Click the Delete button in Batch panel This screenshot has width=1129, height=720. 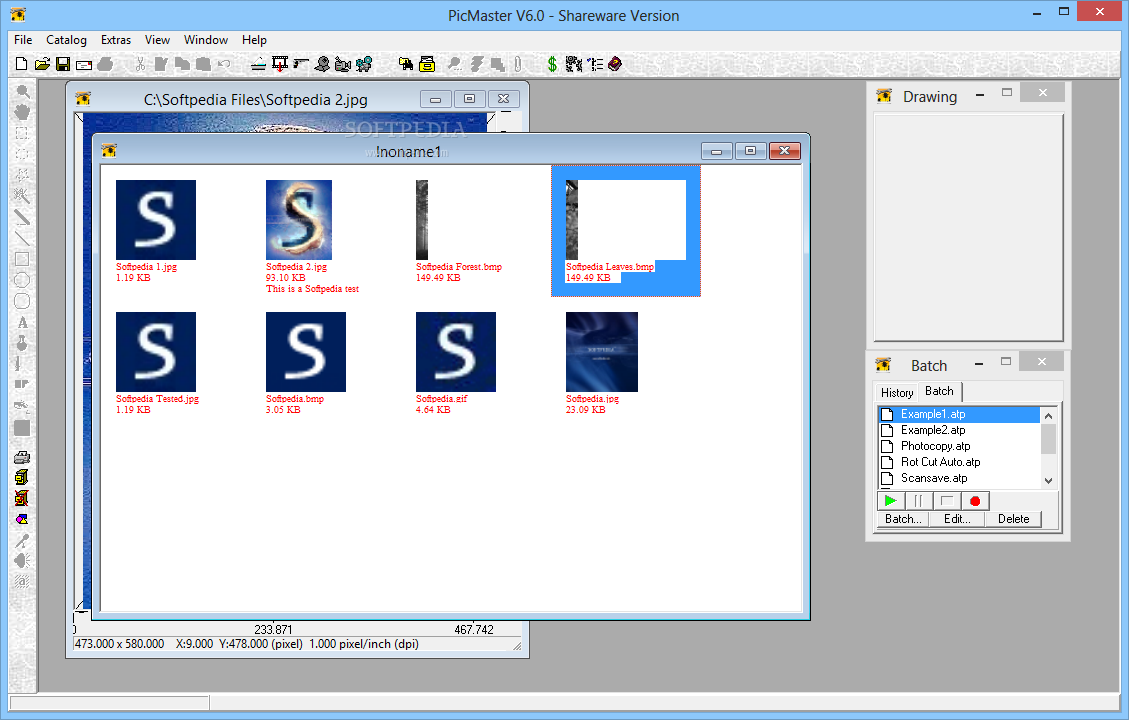click(x=1013, y=519)
